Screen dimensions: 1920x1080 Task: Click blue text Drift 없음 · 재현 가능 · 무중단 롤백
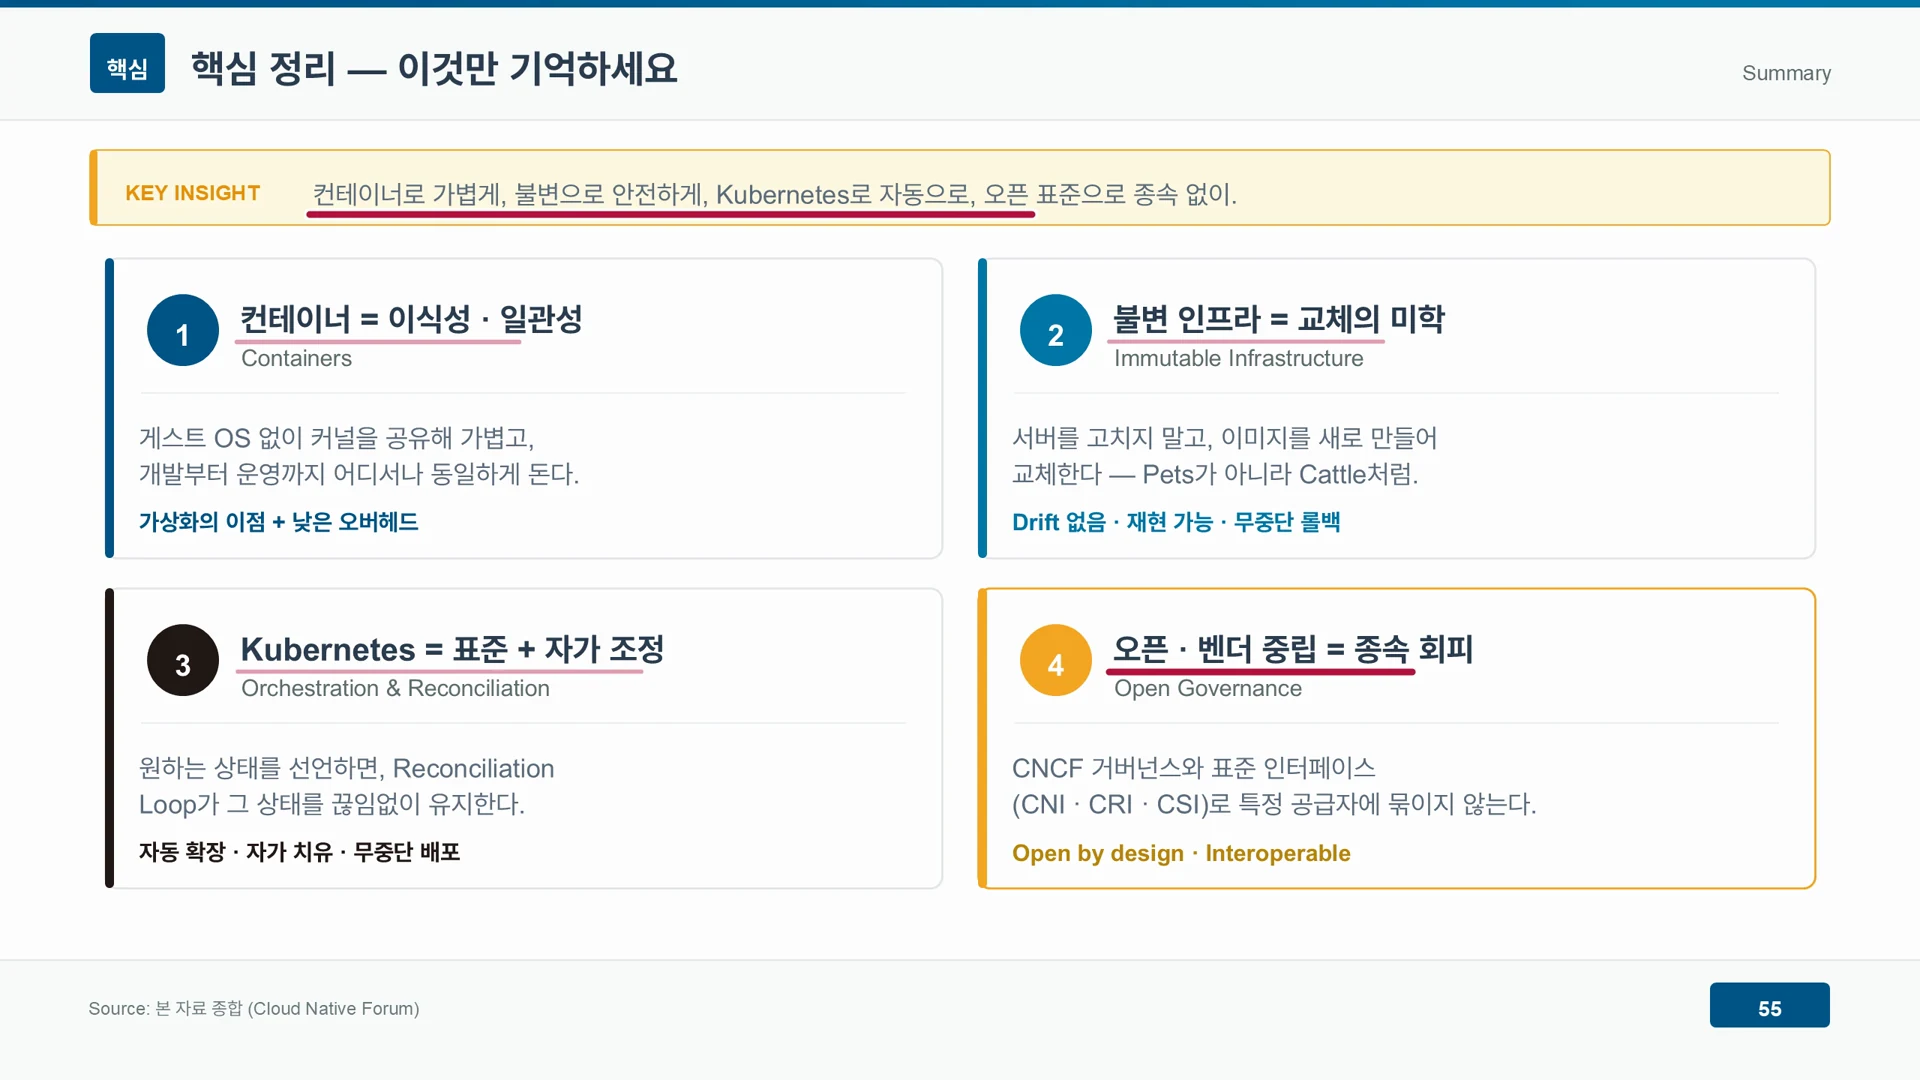click(1176, 522)
